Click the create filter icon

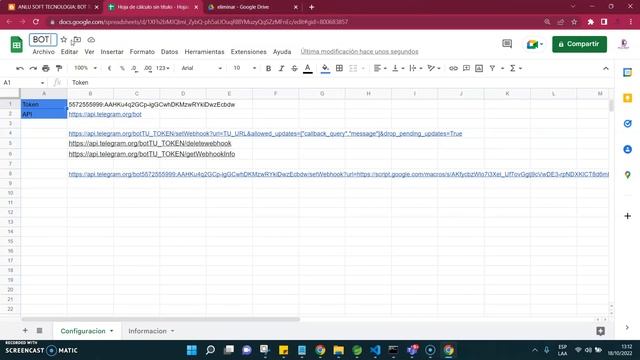coord(492,69)
